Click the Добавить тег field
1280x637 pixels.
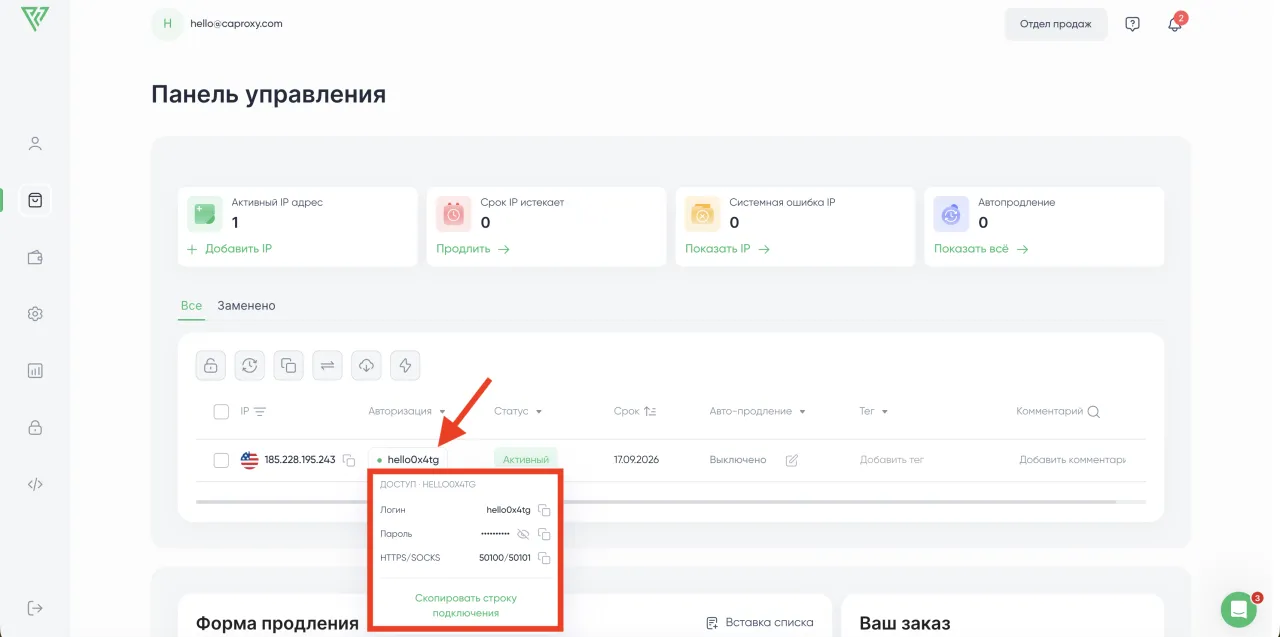point(892,460)
